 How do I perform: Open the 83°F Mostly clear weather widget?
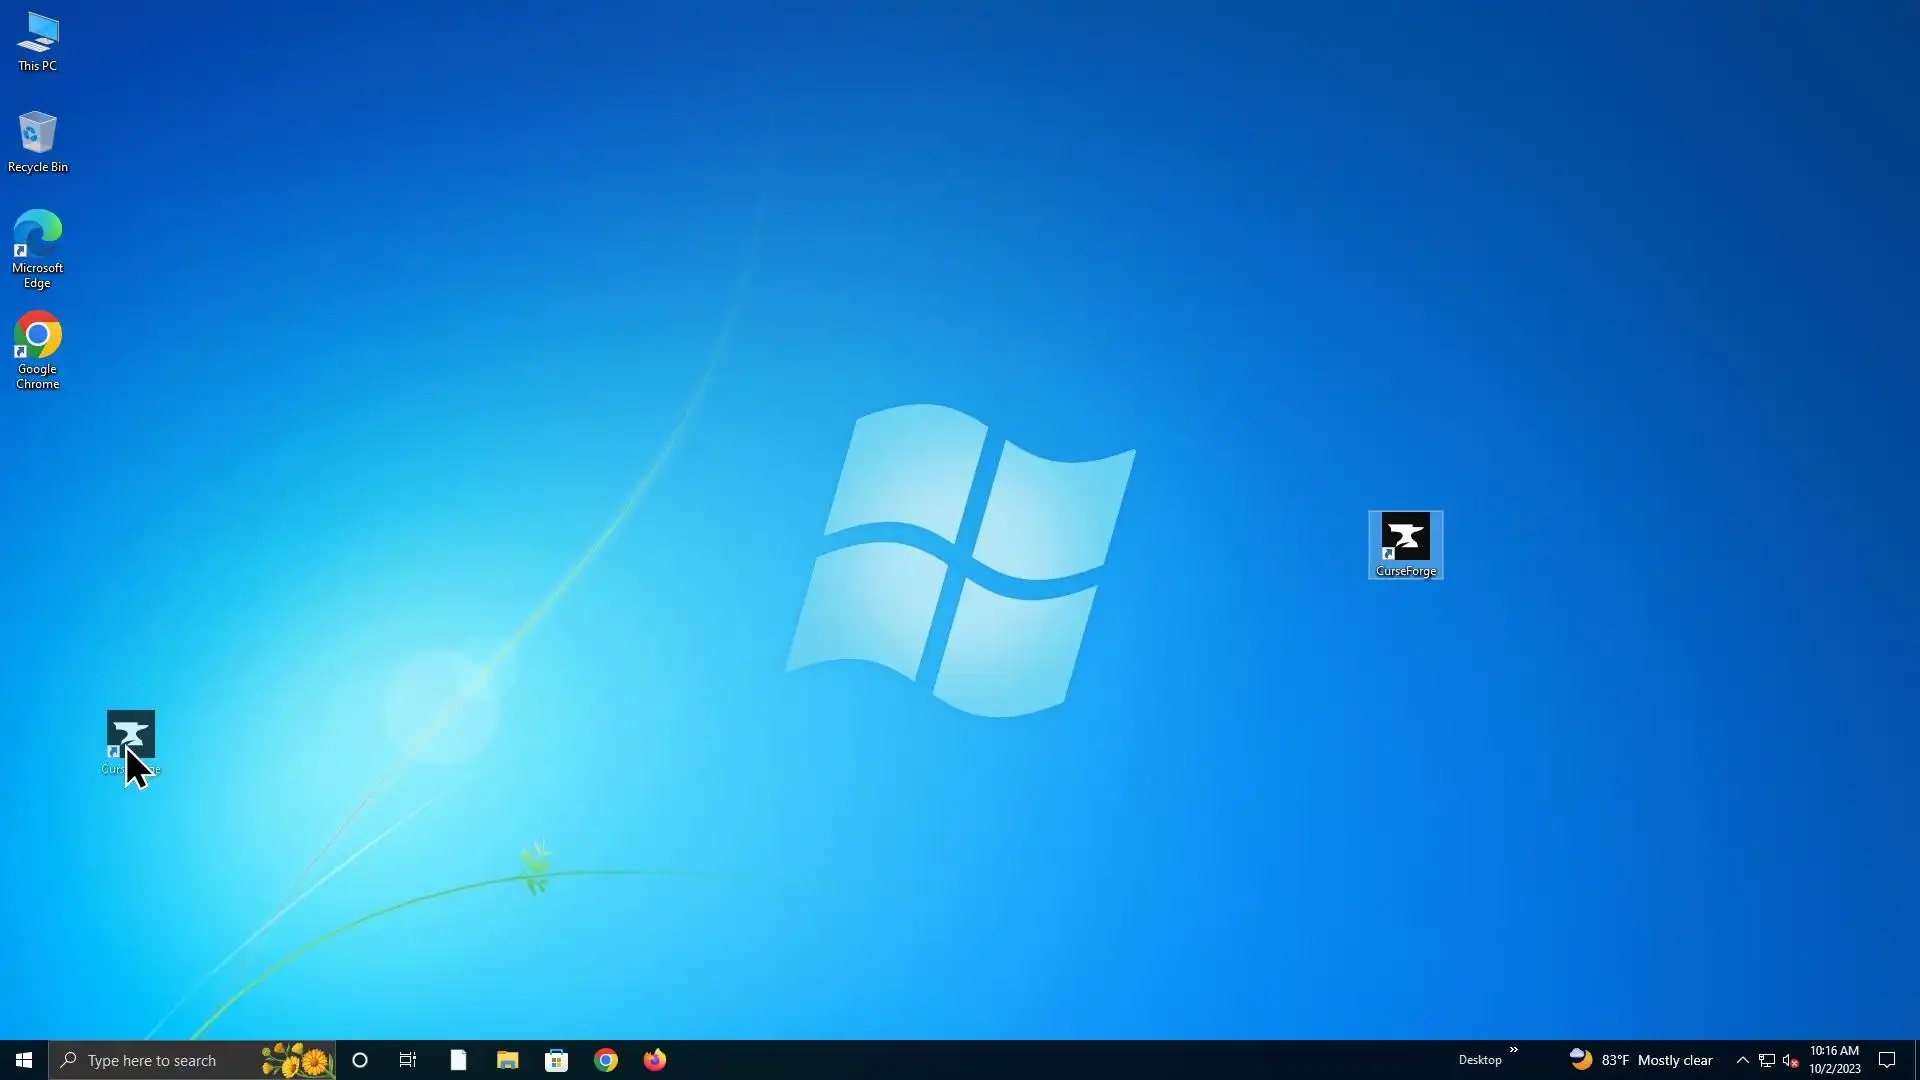(x=1640, y=1060)
